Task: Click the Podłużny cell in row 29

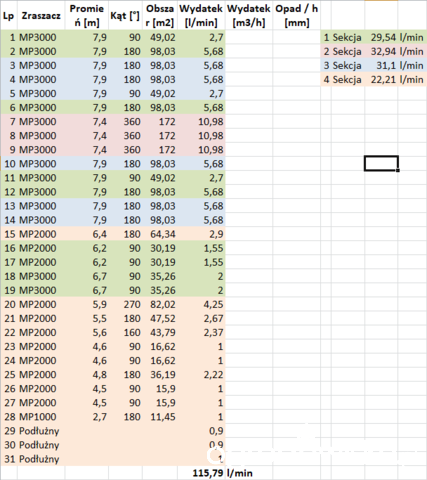Action: tap(41, 431)
